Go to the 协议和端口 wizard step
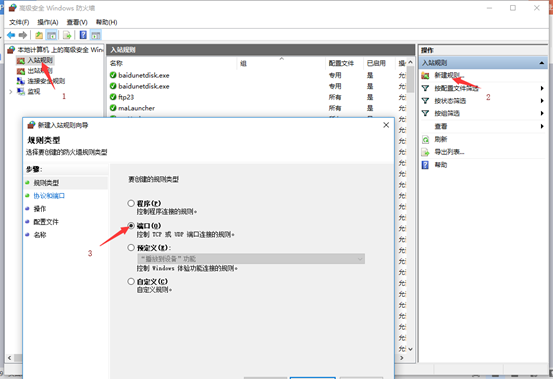Viewport: 553px width, 379px height. coord(49,196)
